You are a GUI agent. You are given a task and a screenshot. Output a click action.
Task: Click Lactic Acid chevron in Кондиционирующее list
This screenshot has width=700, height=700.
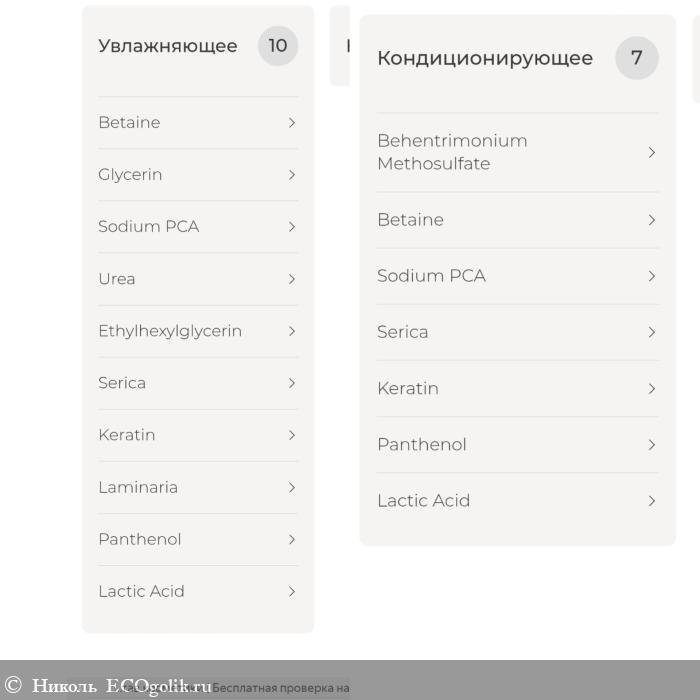click(652, 500)
